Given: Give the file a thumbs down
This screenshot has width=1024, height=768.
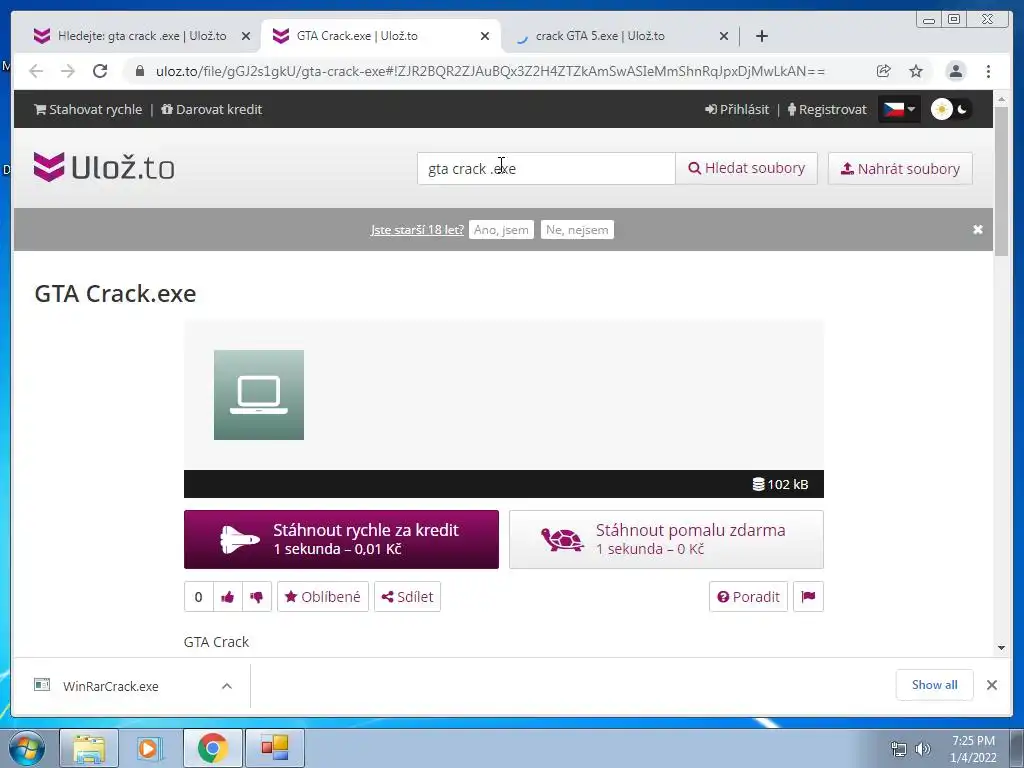Looking at the screenshot, I should click(257, 597).
